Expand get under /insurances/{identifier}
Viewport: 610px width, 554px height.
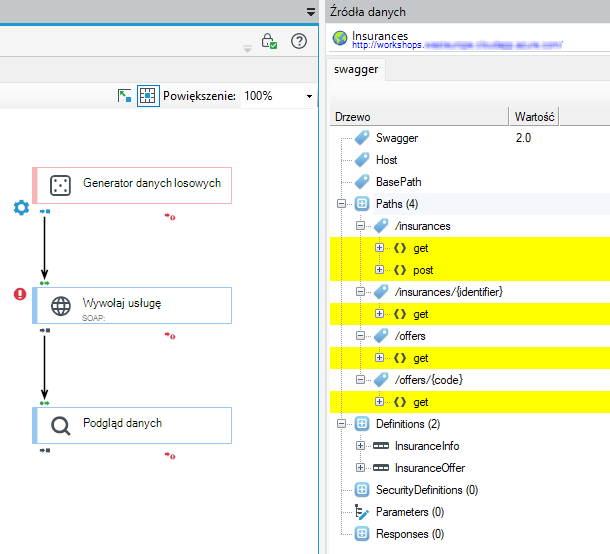click(379, 314)
